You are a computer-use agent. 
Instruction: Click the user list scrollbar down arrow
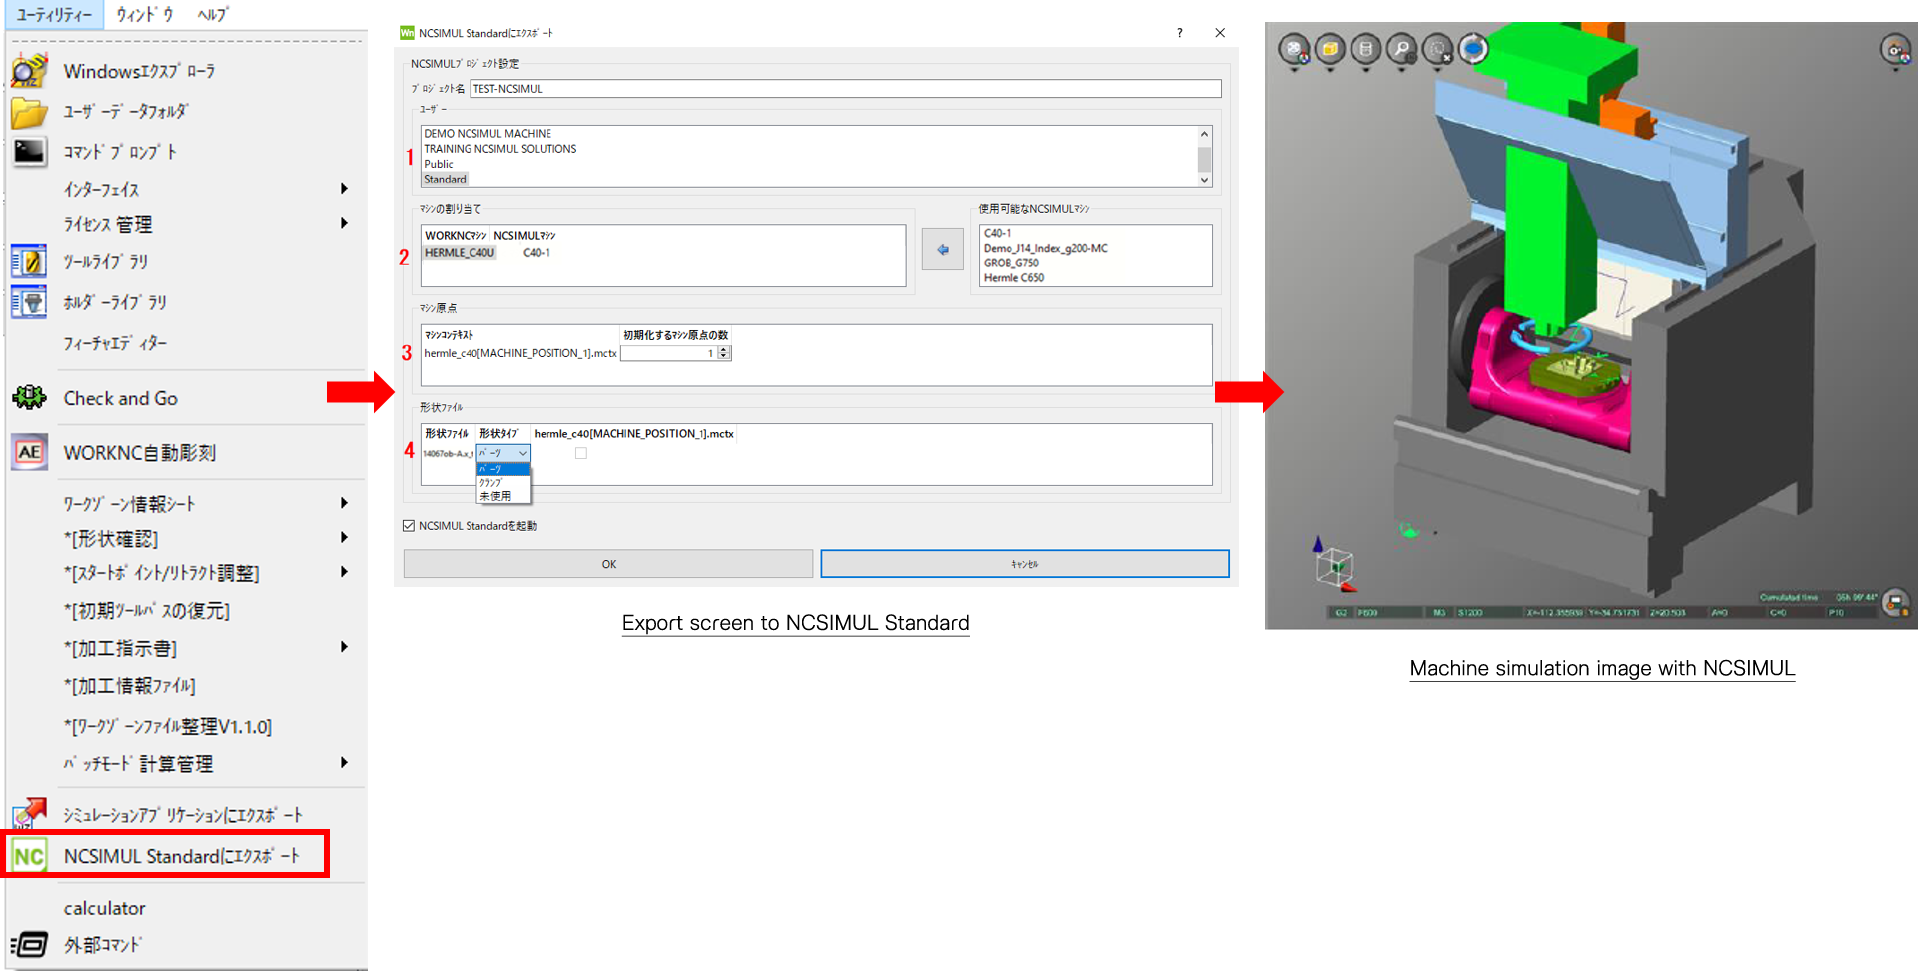click(x=1204, y=180)
